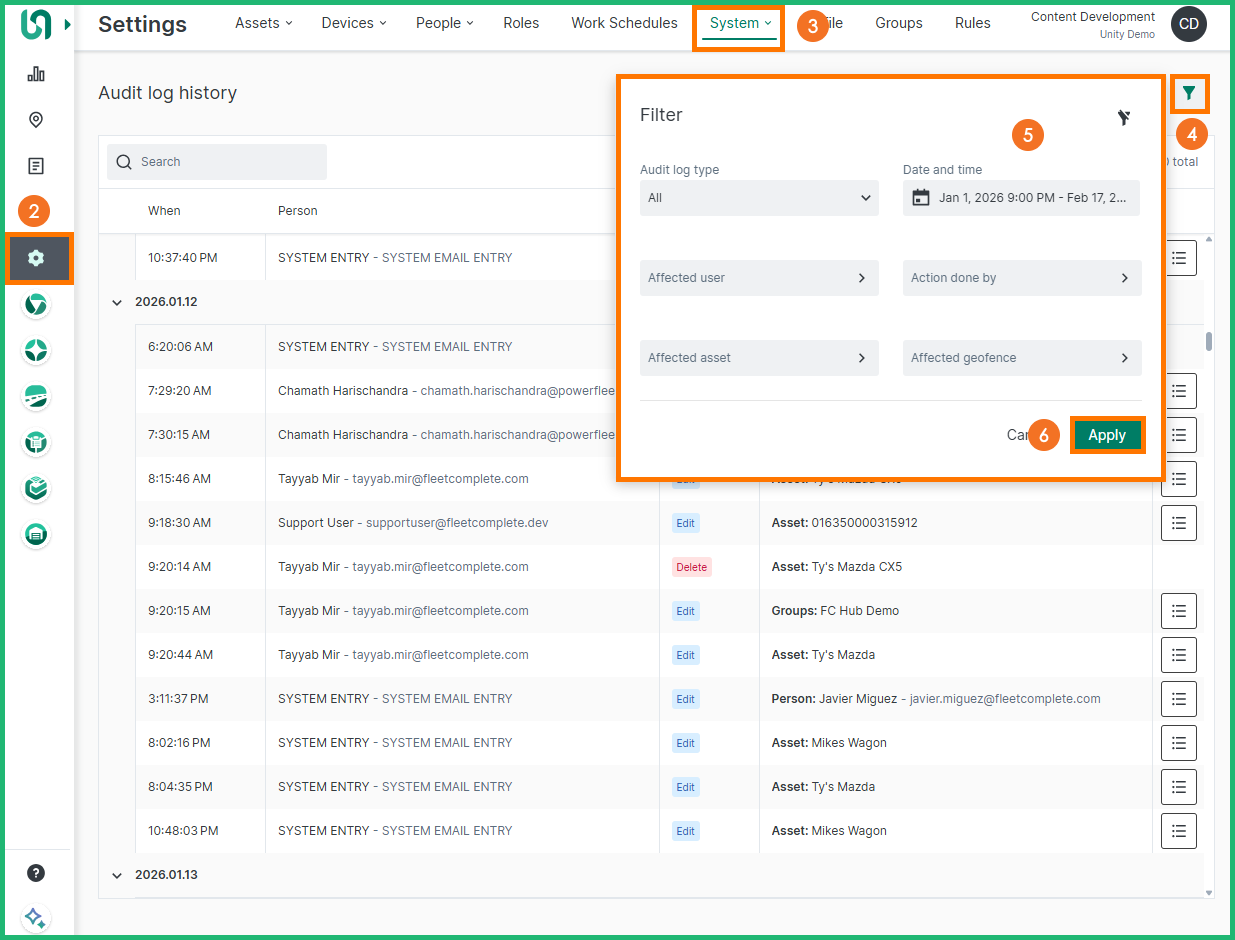Collapse the 2026.01.12 date group
Viewport: 1235px width, 940px height.
[x=117, y=302]
